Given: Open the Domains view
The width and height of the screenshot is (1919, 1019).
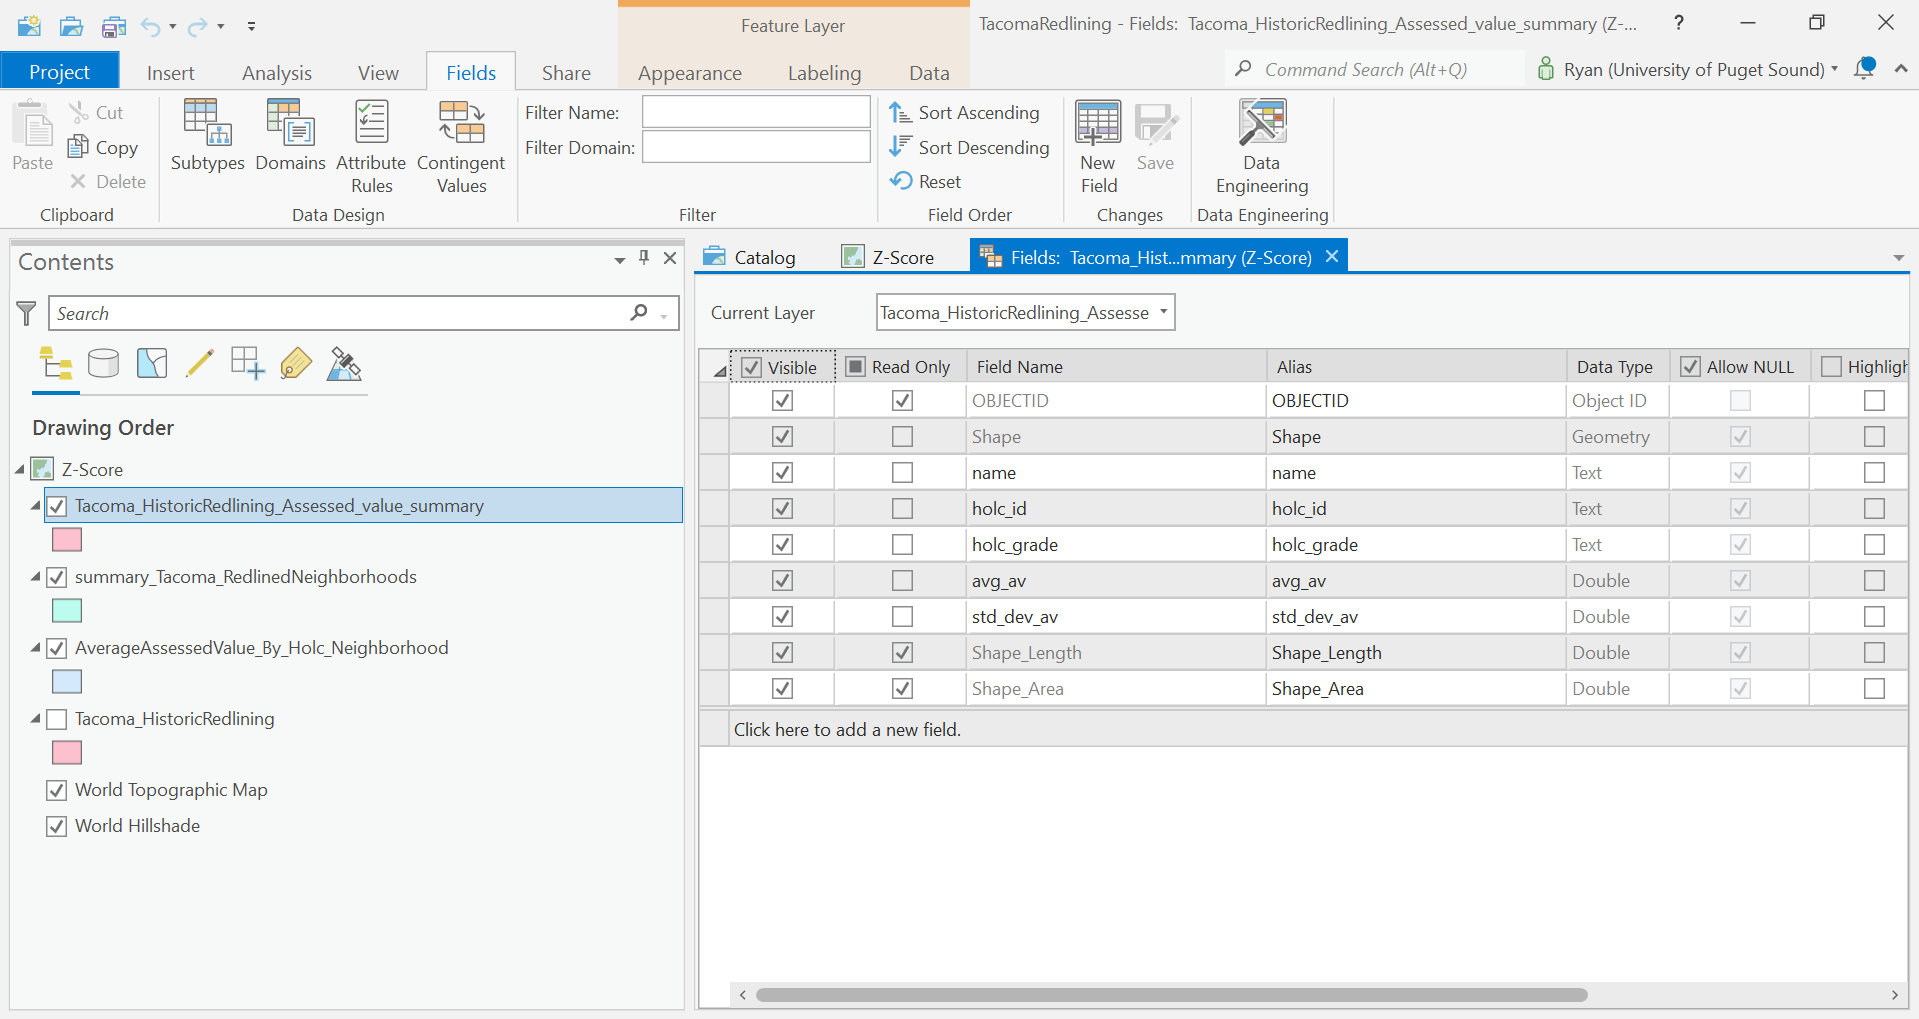Looking at the screenshot, I should (x=290, y=137).
